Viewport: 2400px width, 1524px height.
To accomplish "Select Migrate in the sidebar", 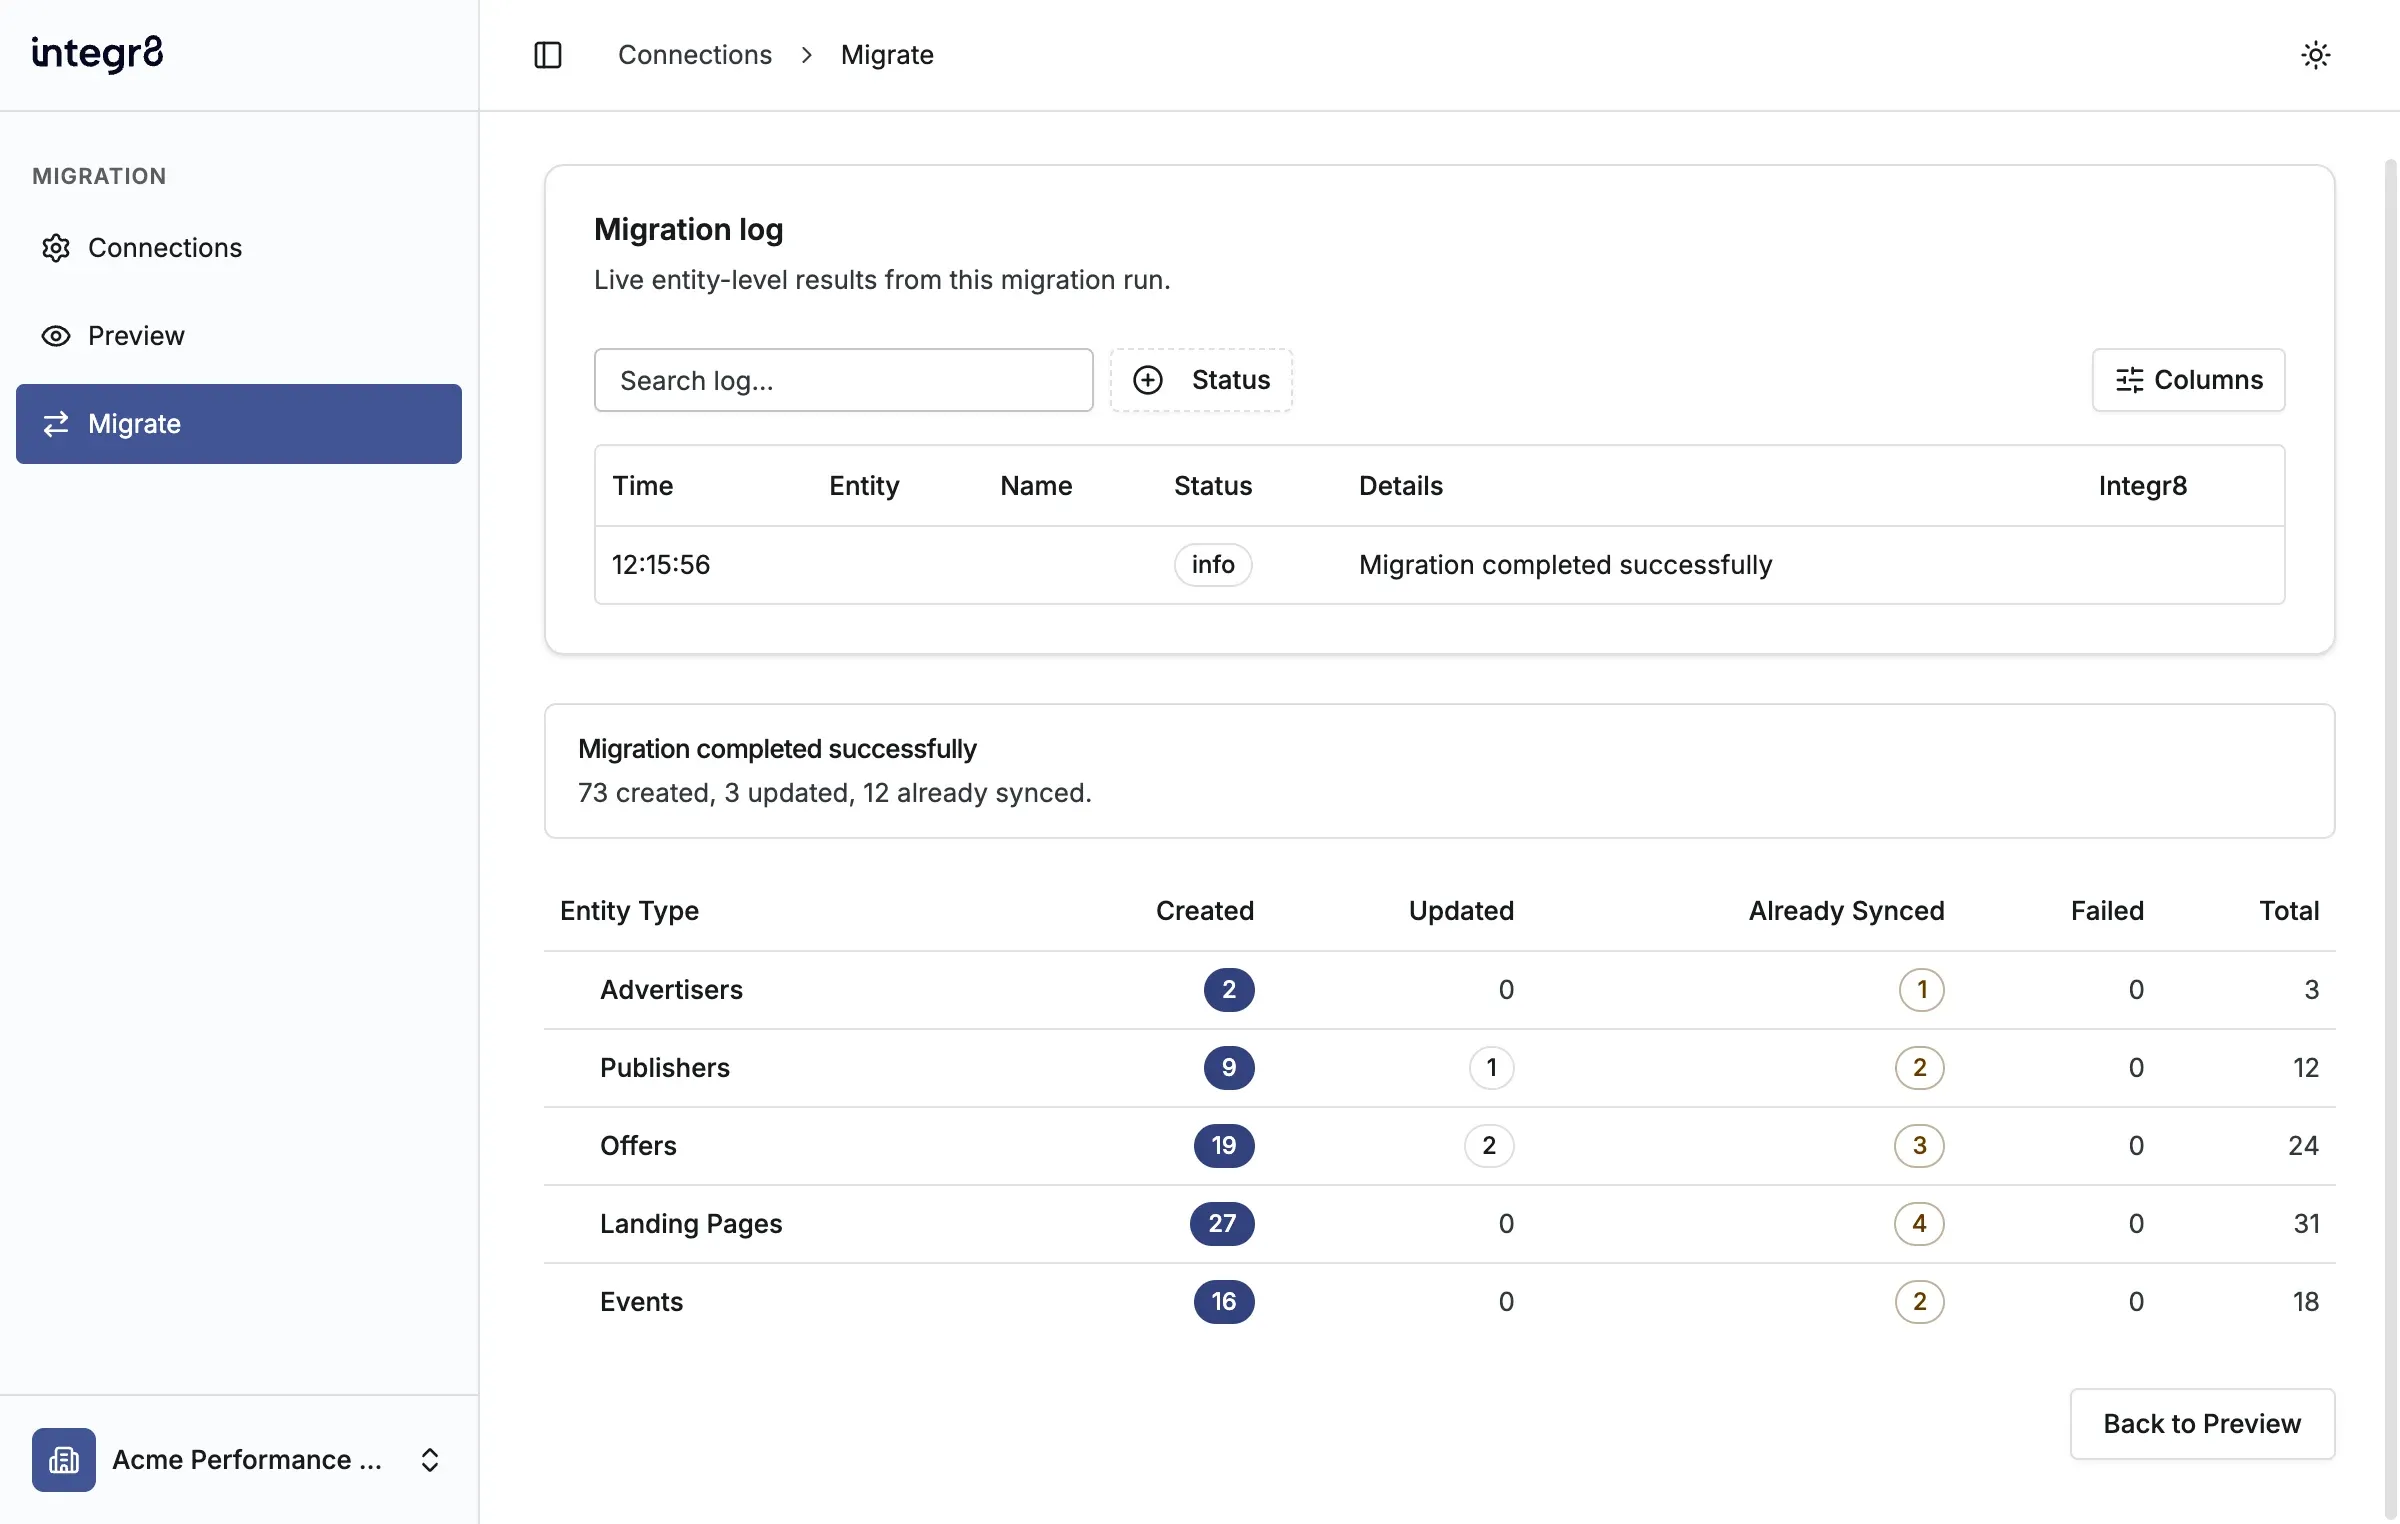I will click(x=239, y=424).
